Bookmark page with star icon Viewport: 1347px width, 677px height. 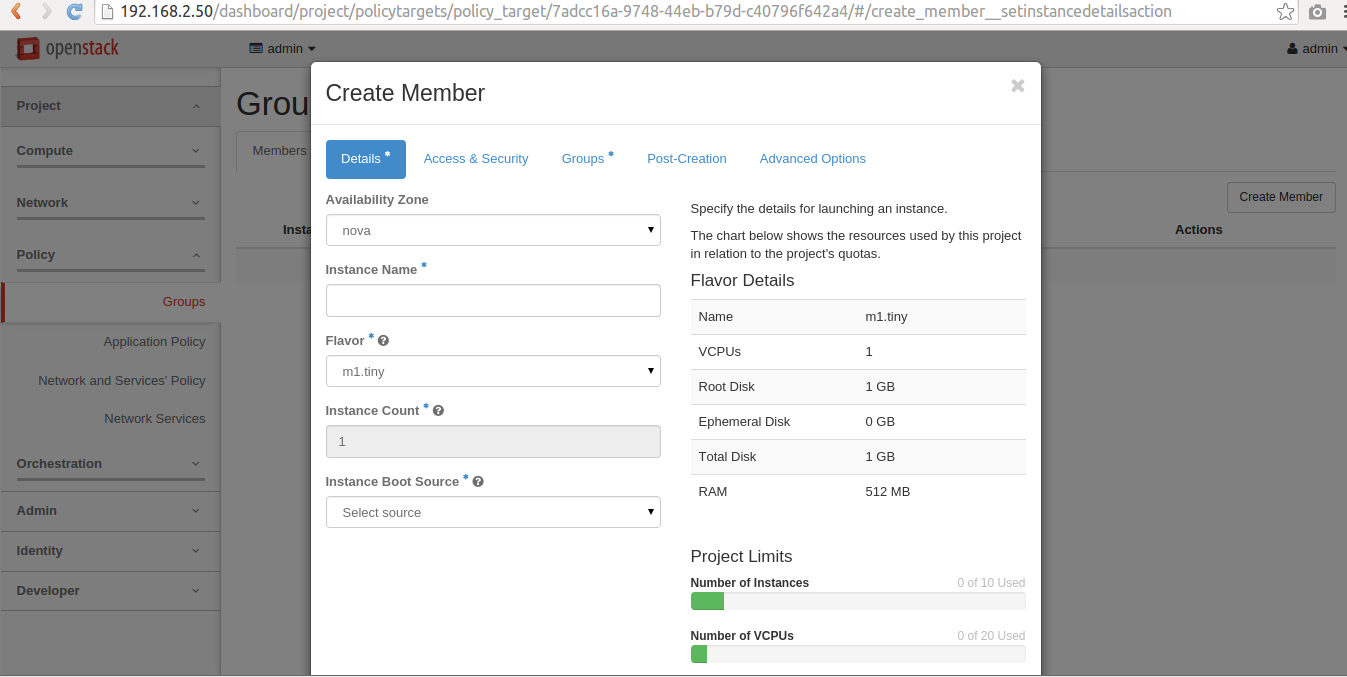coord(1286,12)
